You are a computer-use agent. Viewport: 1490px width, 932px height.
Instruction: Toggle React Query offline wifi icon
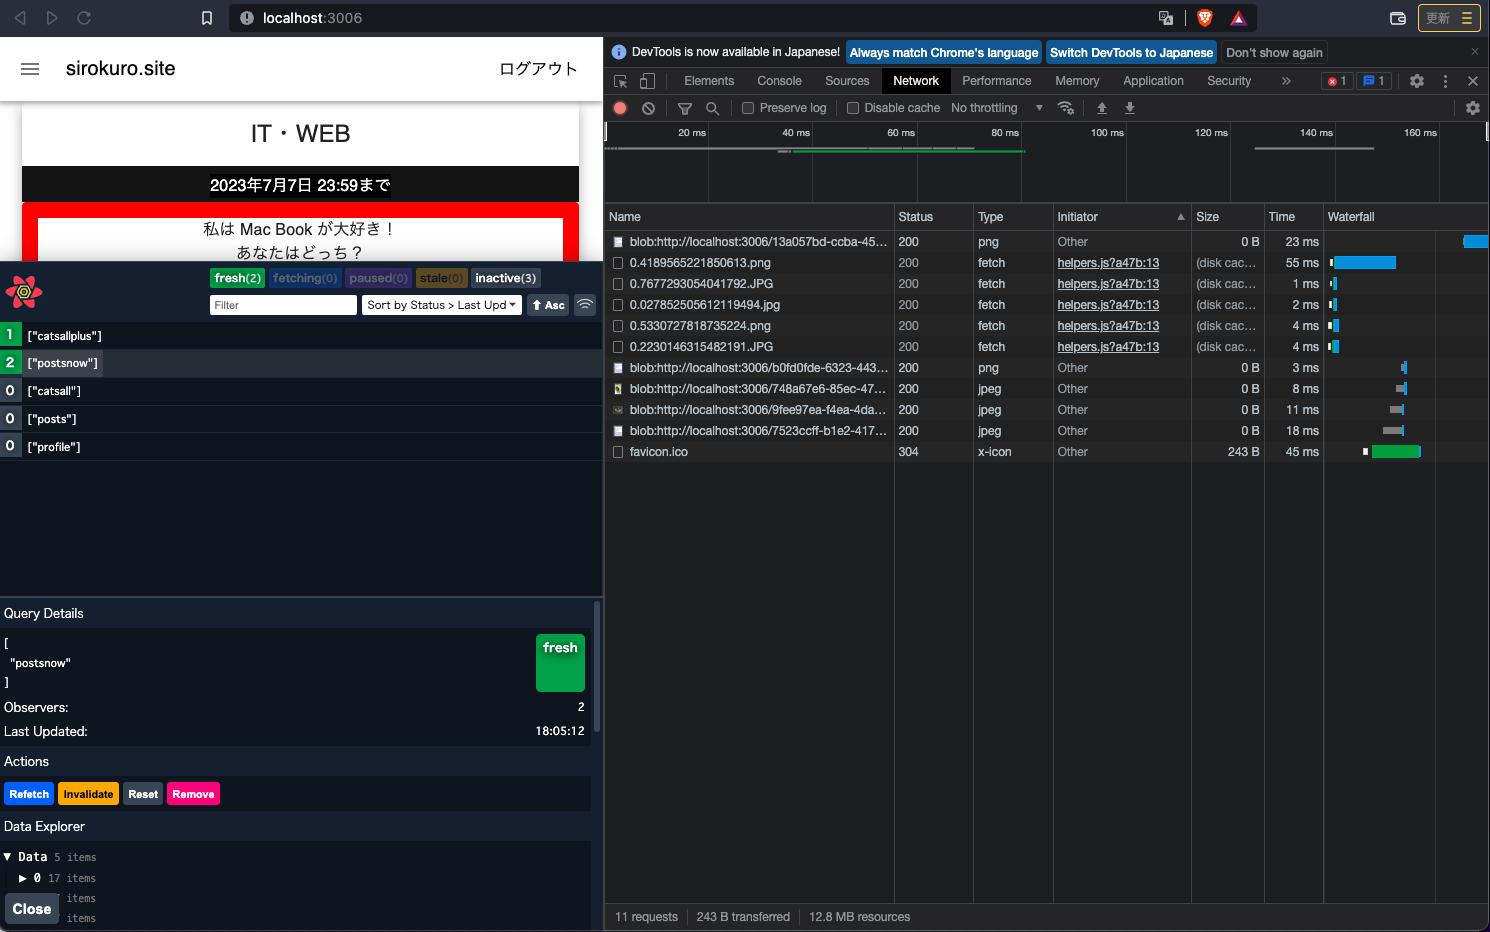tap(585, 305)
